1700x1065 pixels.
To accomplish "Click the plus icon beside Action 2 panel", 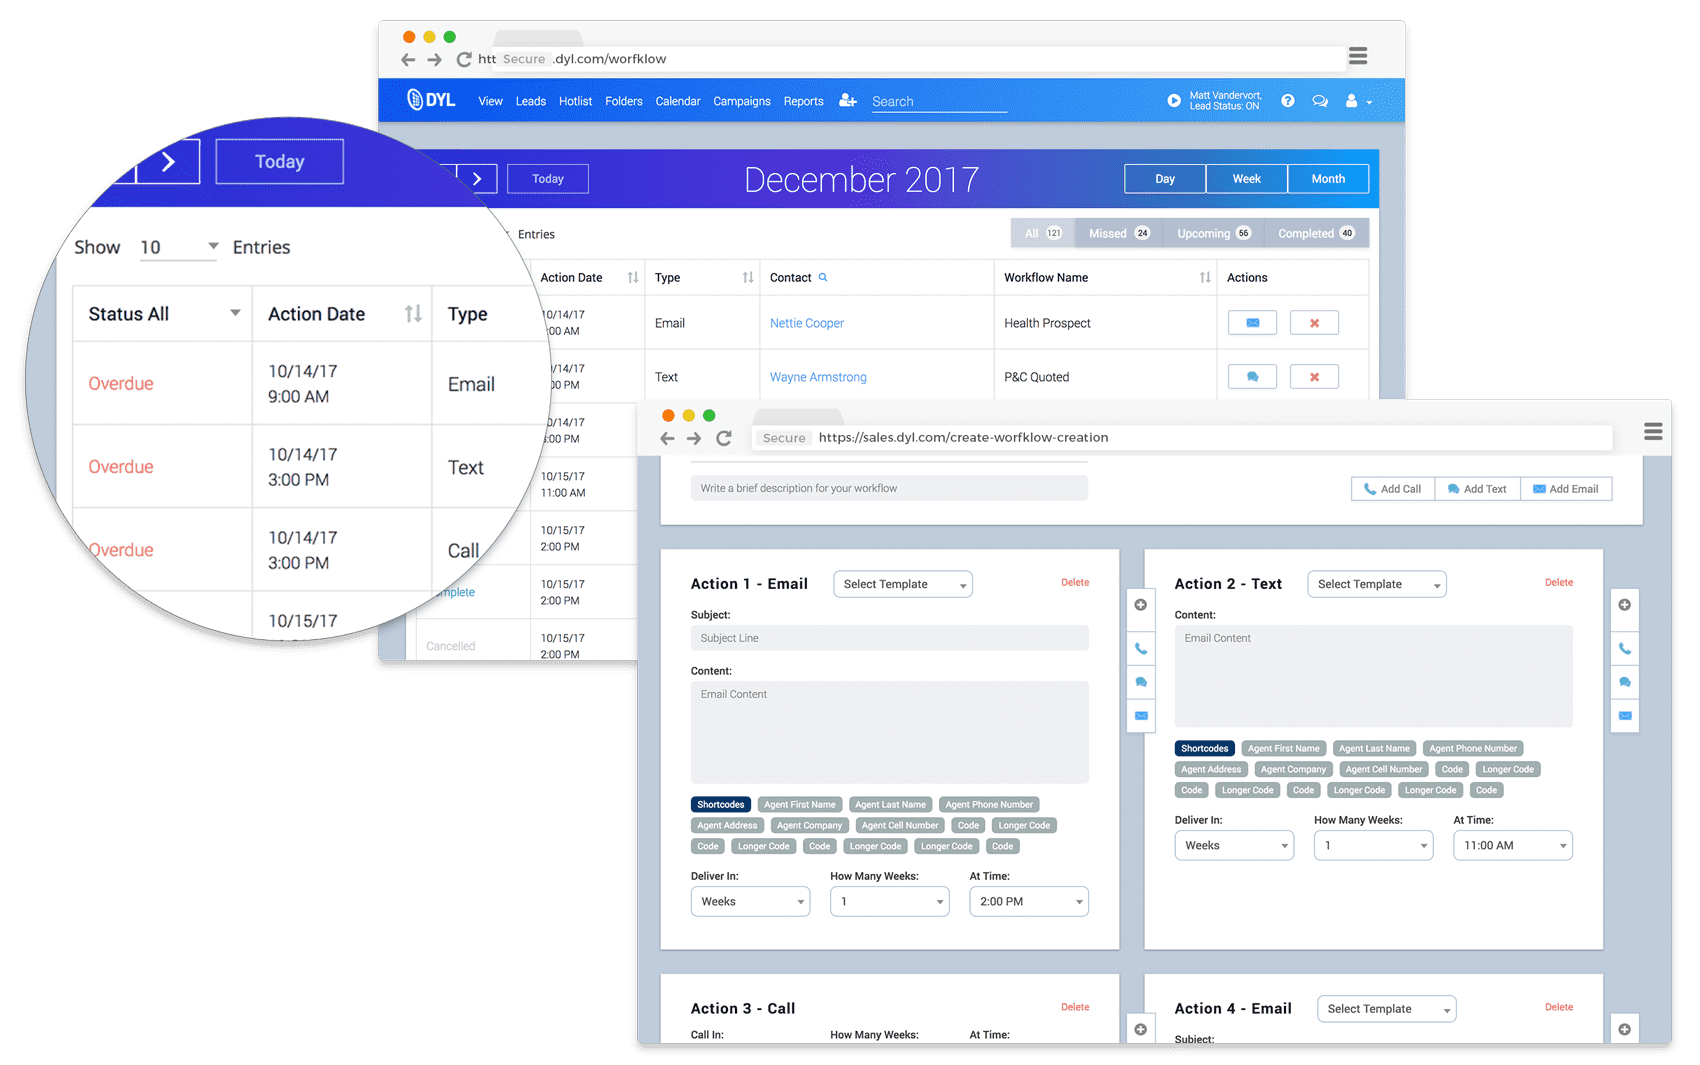I will pyautogui.click(x=1625, y=605).
